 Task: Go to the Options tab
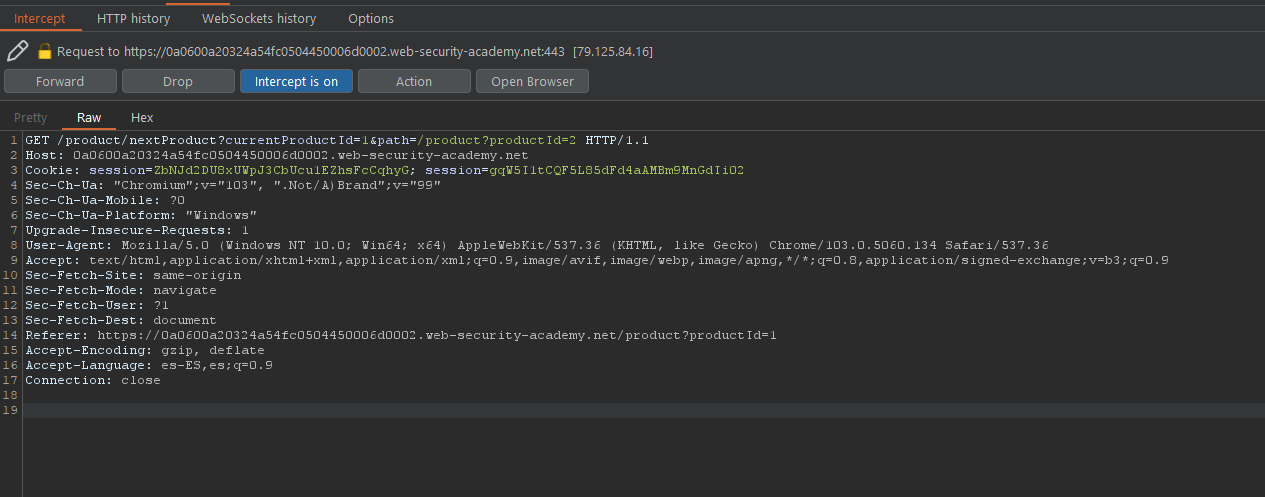pos(371,18)
